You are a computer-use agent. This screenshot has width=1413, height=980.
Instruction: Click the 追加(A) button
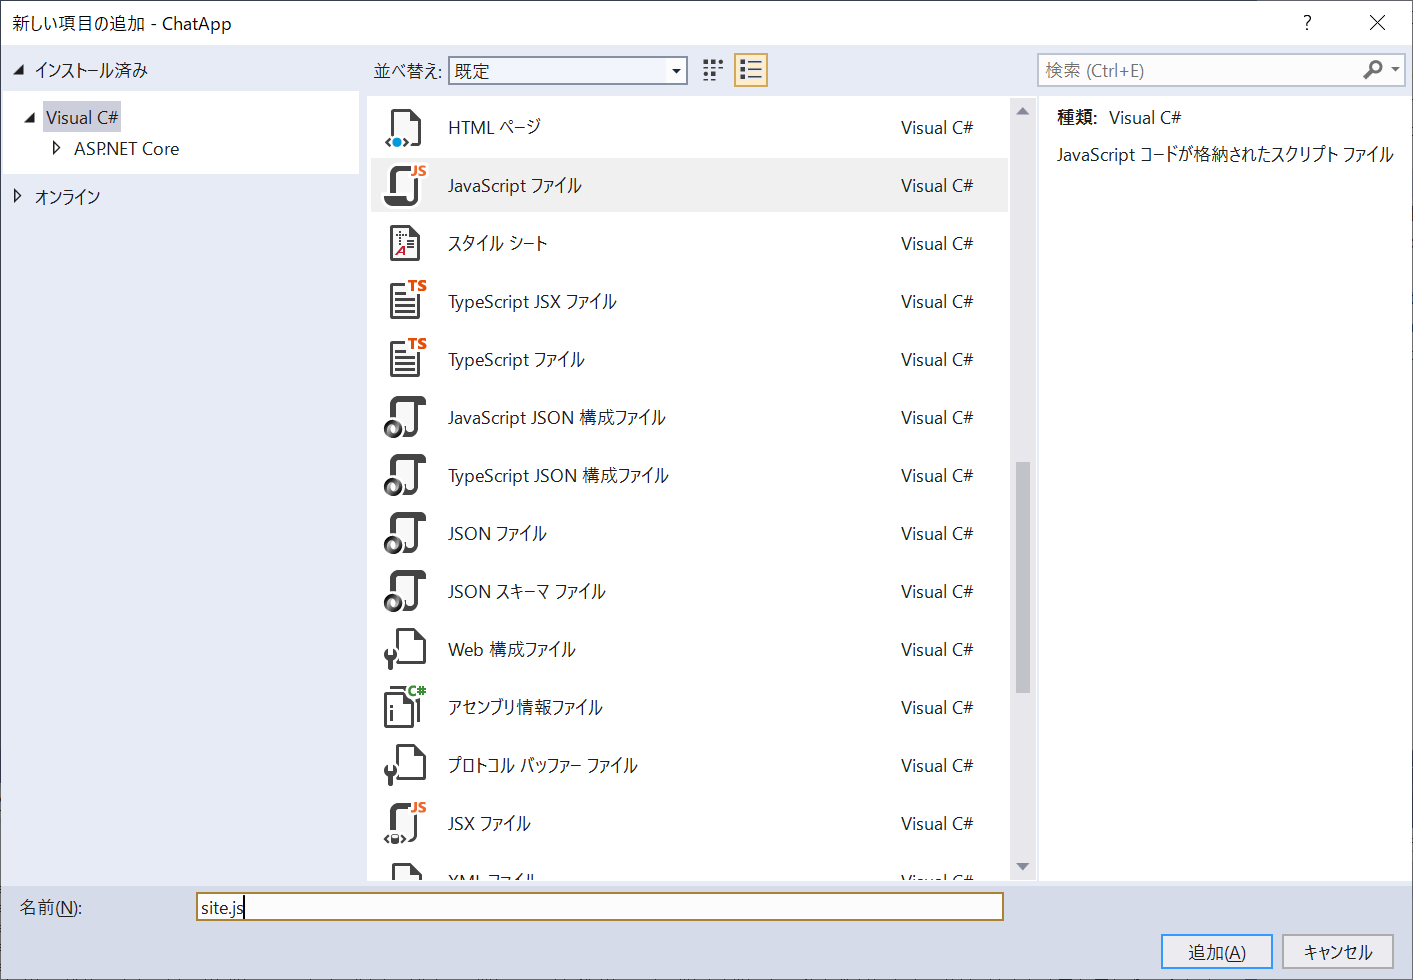tap(1216, 952)
